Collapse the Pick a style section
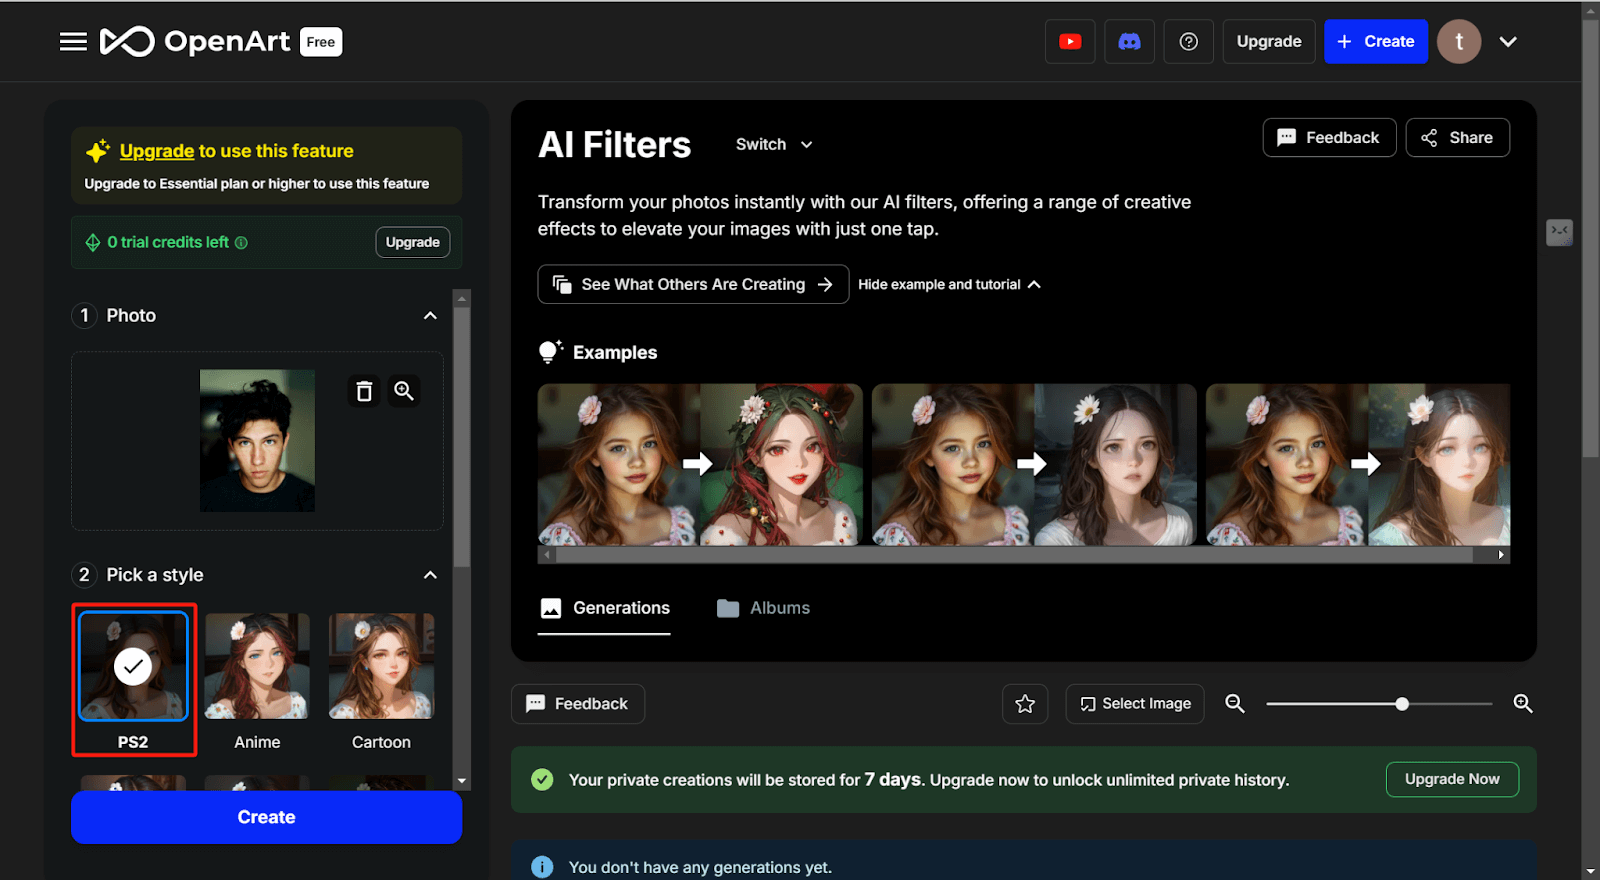 pyautogui.click(x=430, y=575)
